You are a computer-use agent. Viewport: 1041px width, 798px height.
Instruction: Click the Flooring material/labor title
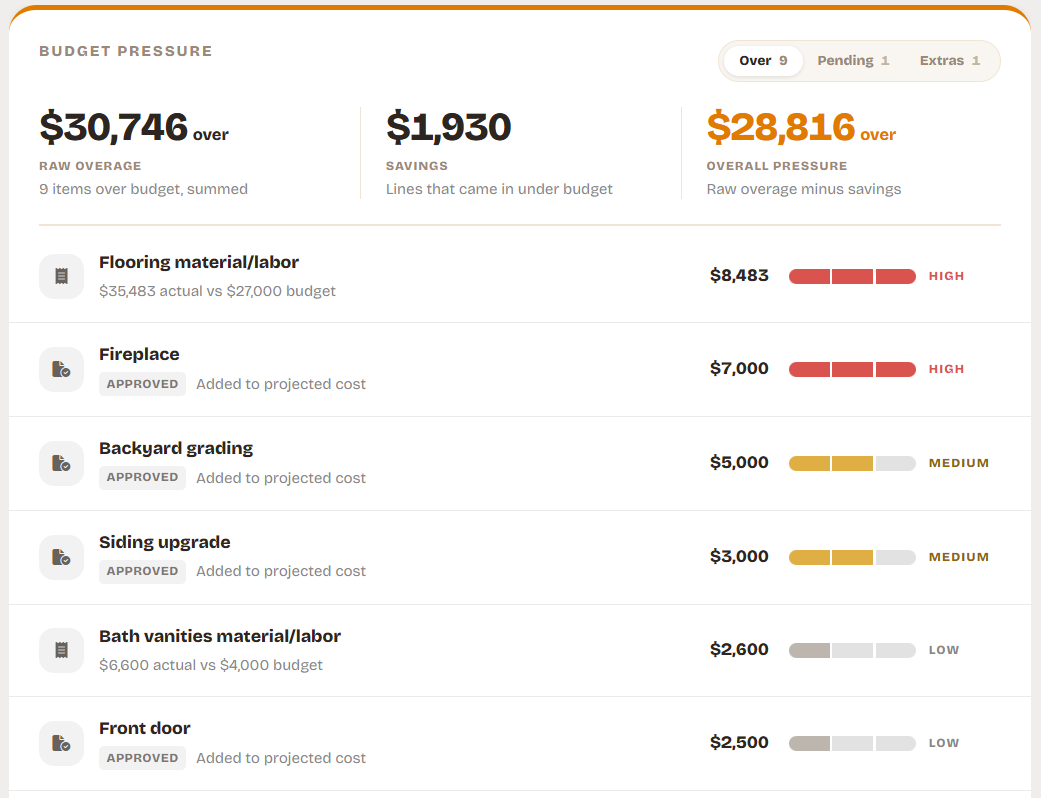click(x=199, y=262)
